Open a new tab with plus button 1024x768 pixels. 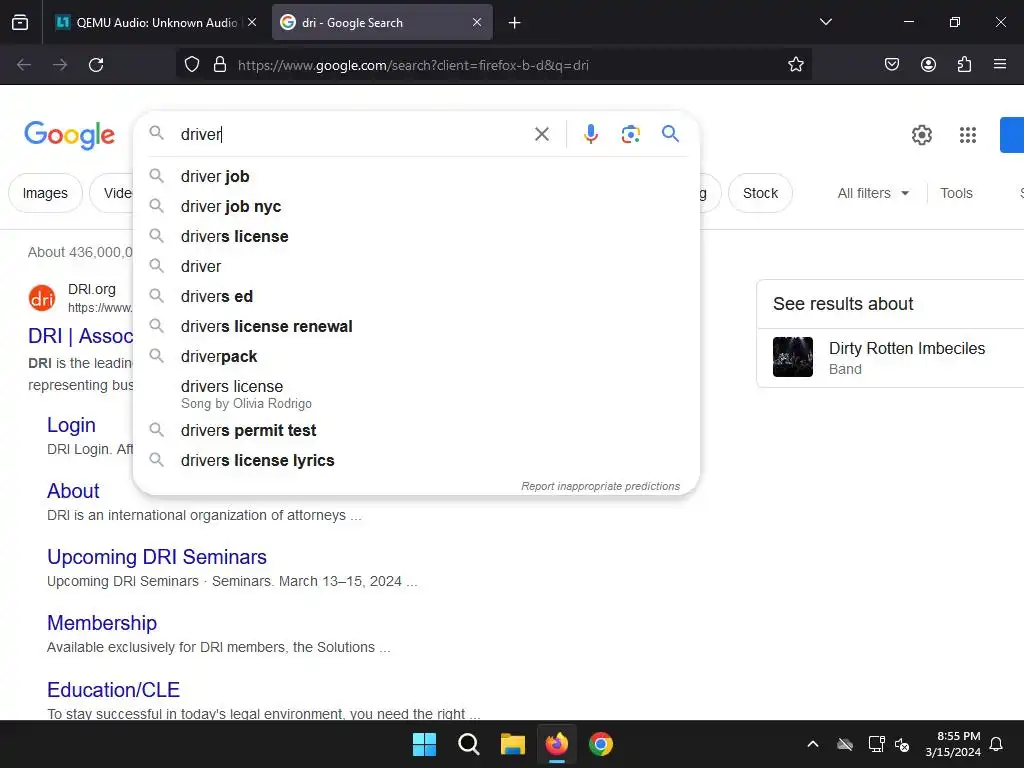pos(515,23)
